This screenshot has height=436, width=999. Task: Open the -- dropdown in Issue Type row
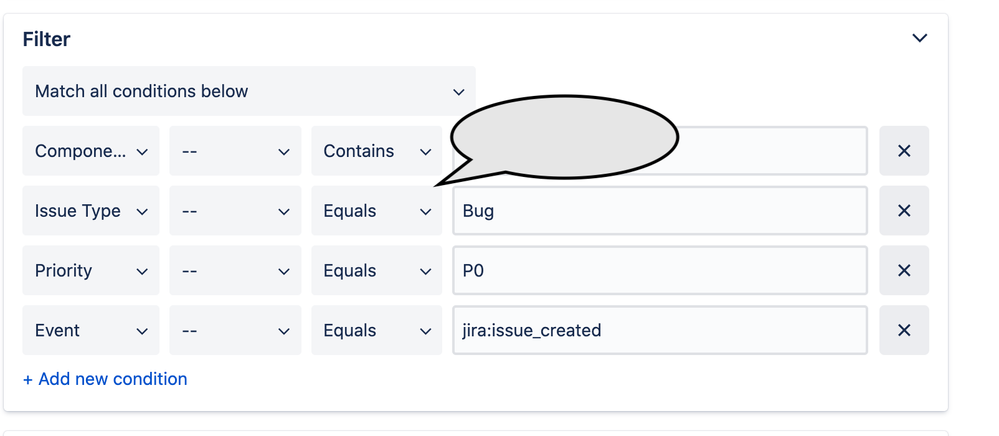(x=235, y=211)
